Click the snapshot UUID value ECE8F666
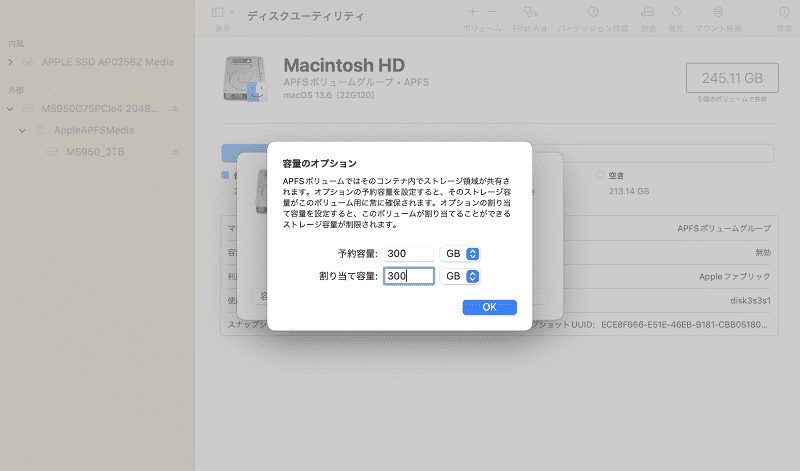800x471 pixels. [x=684, y=325]
